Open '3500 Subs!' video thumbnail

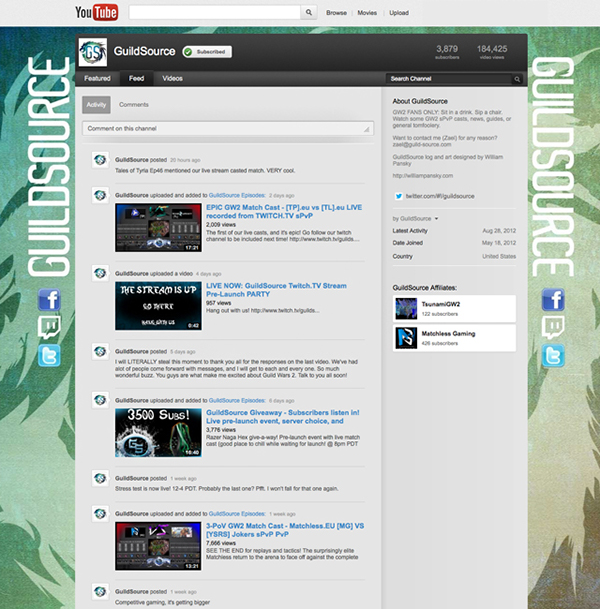[x=158, y=433]
